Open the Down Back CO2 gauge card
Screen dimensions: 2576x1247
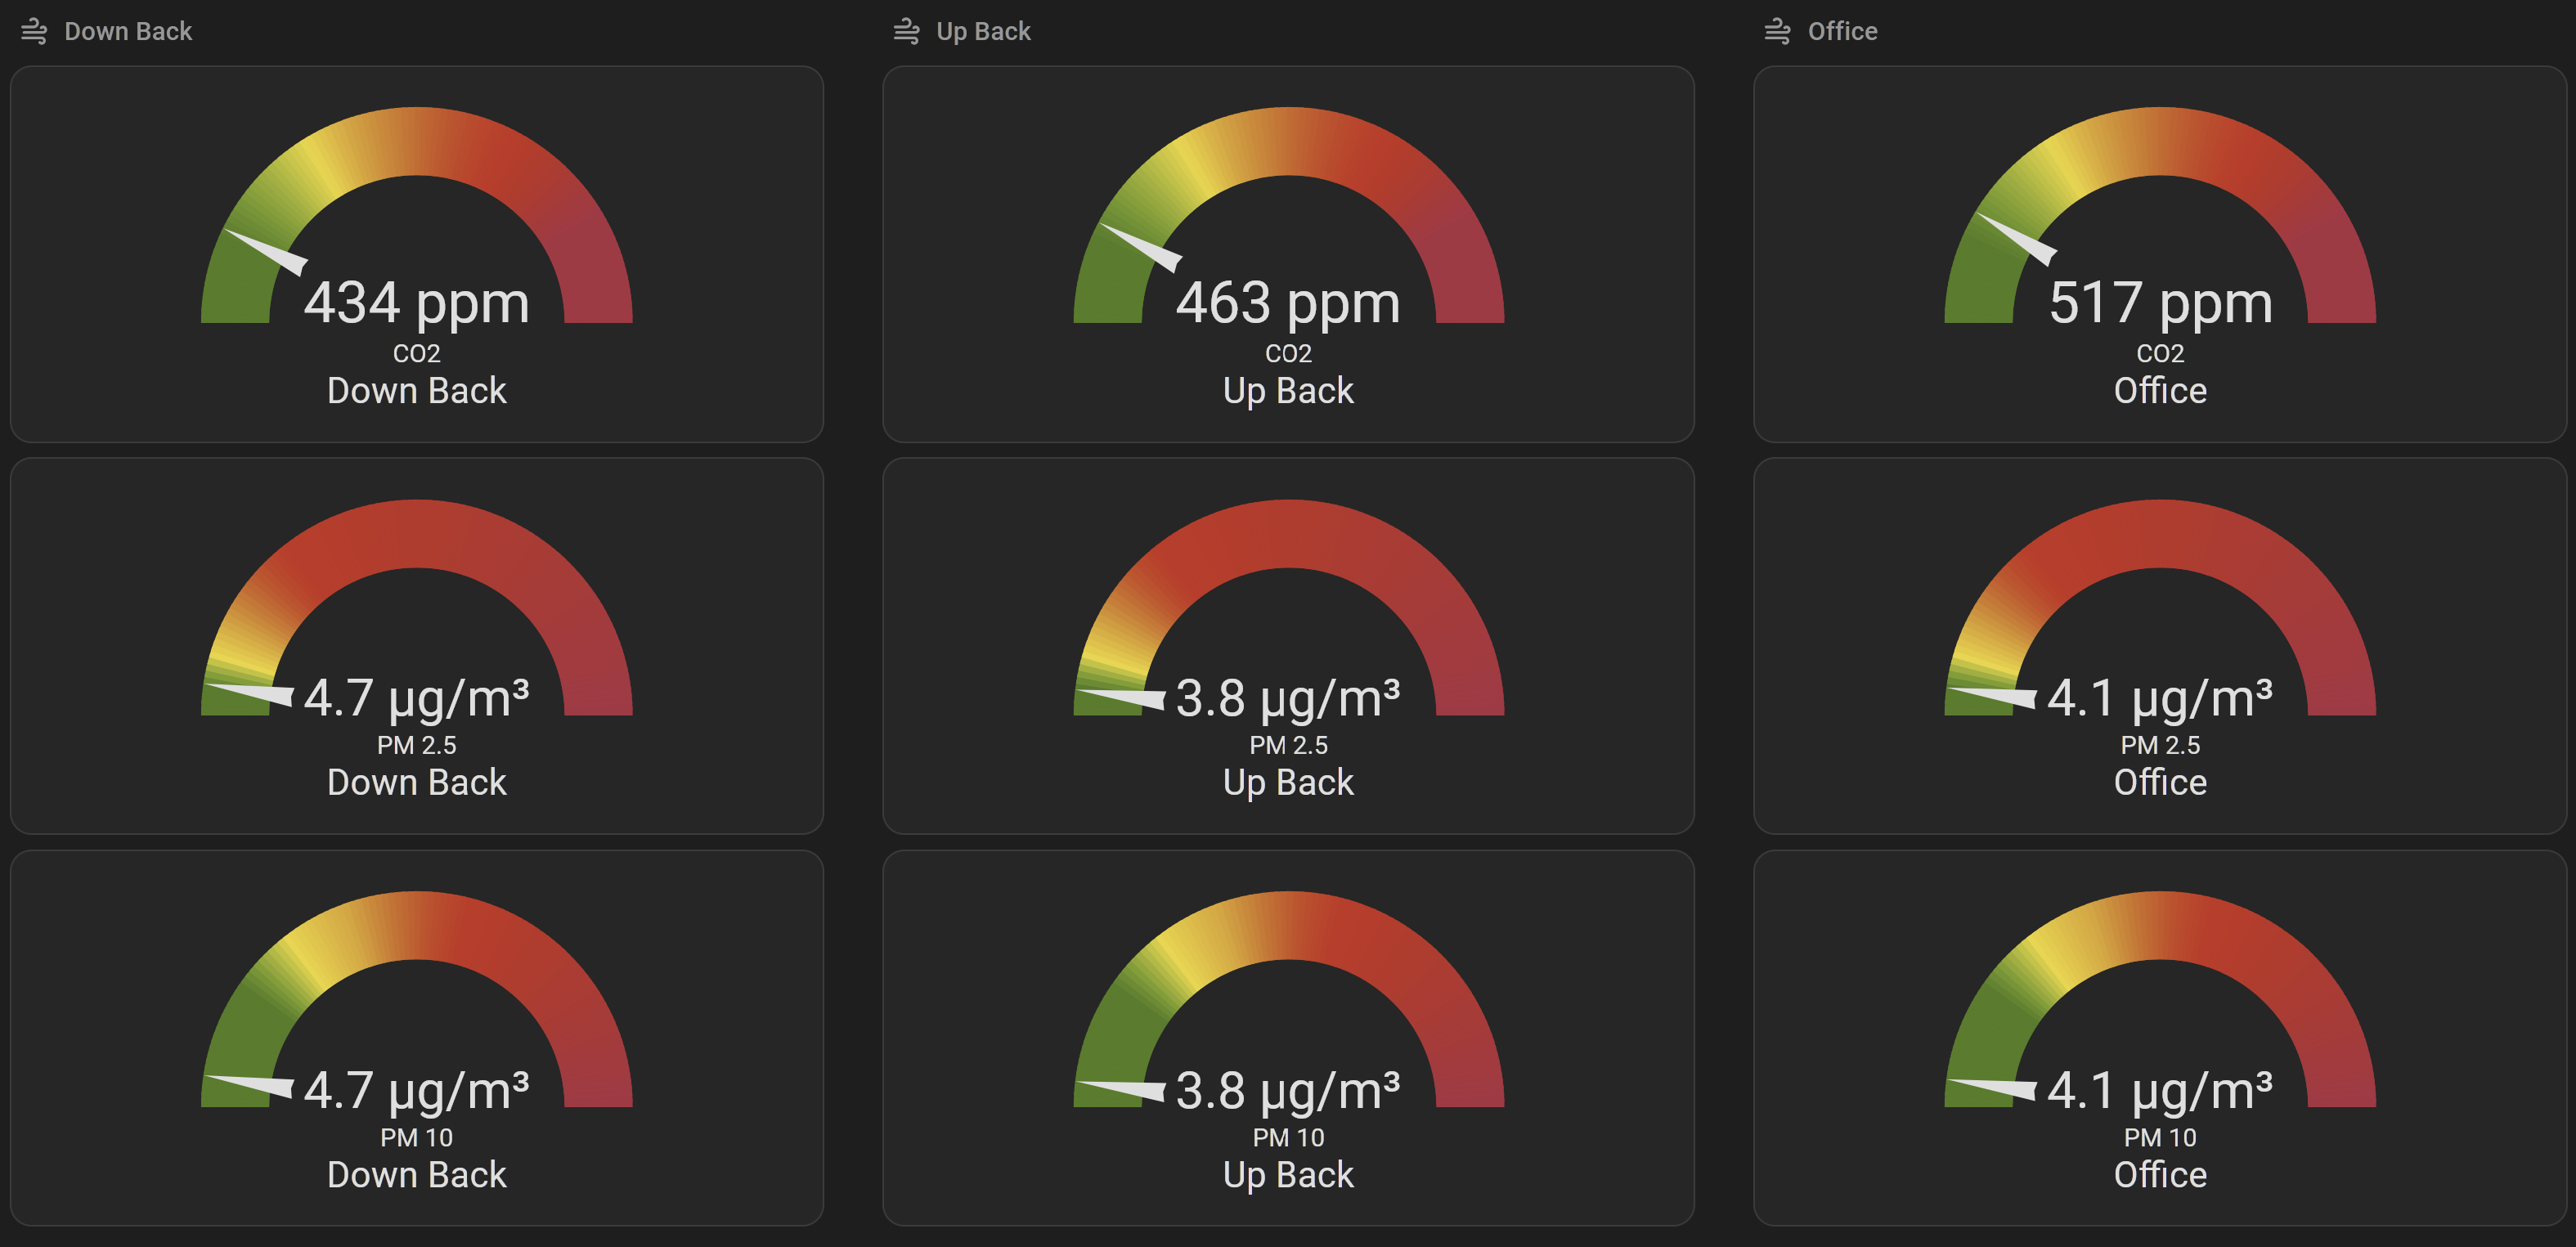coord(417,254)
